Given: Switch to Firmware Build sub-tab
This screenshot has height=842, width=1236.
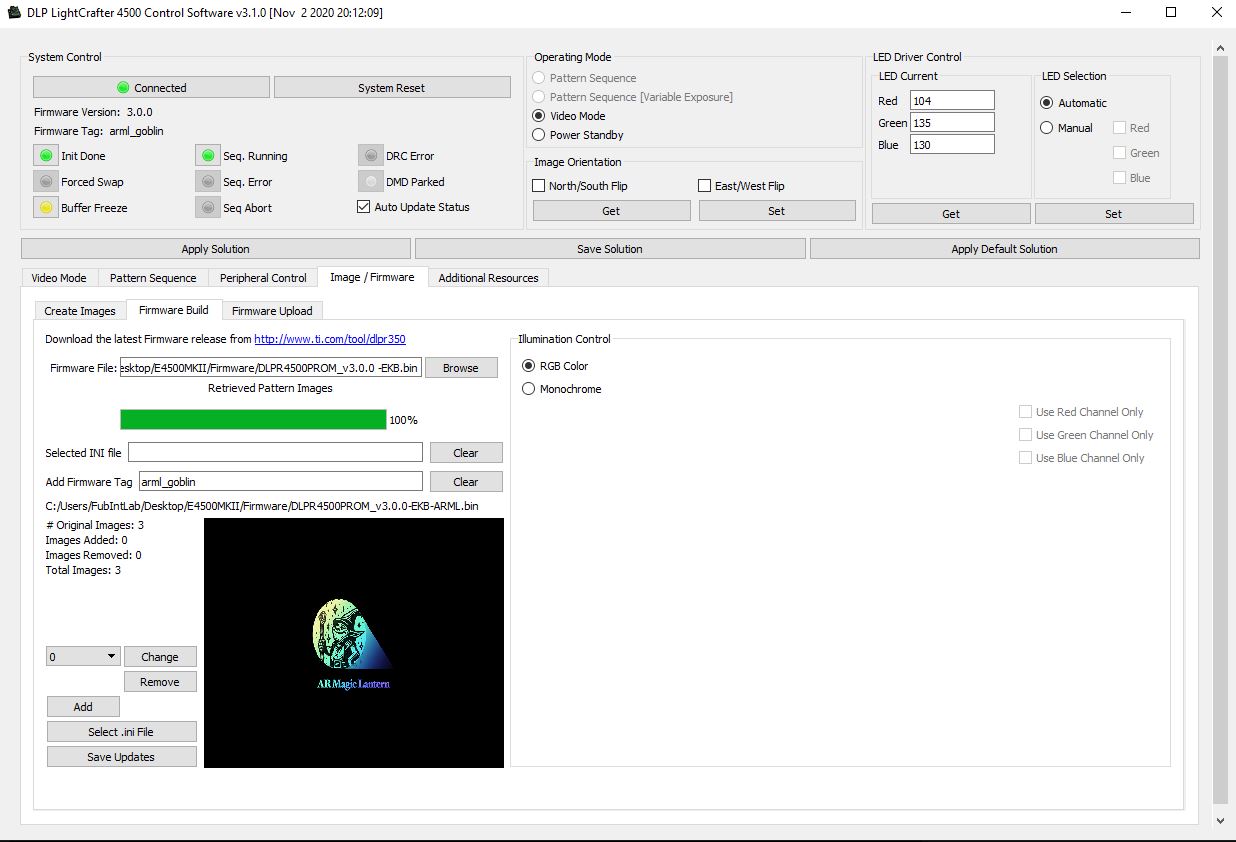Looking at the screenshot, I should 174,310.
